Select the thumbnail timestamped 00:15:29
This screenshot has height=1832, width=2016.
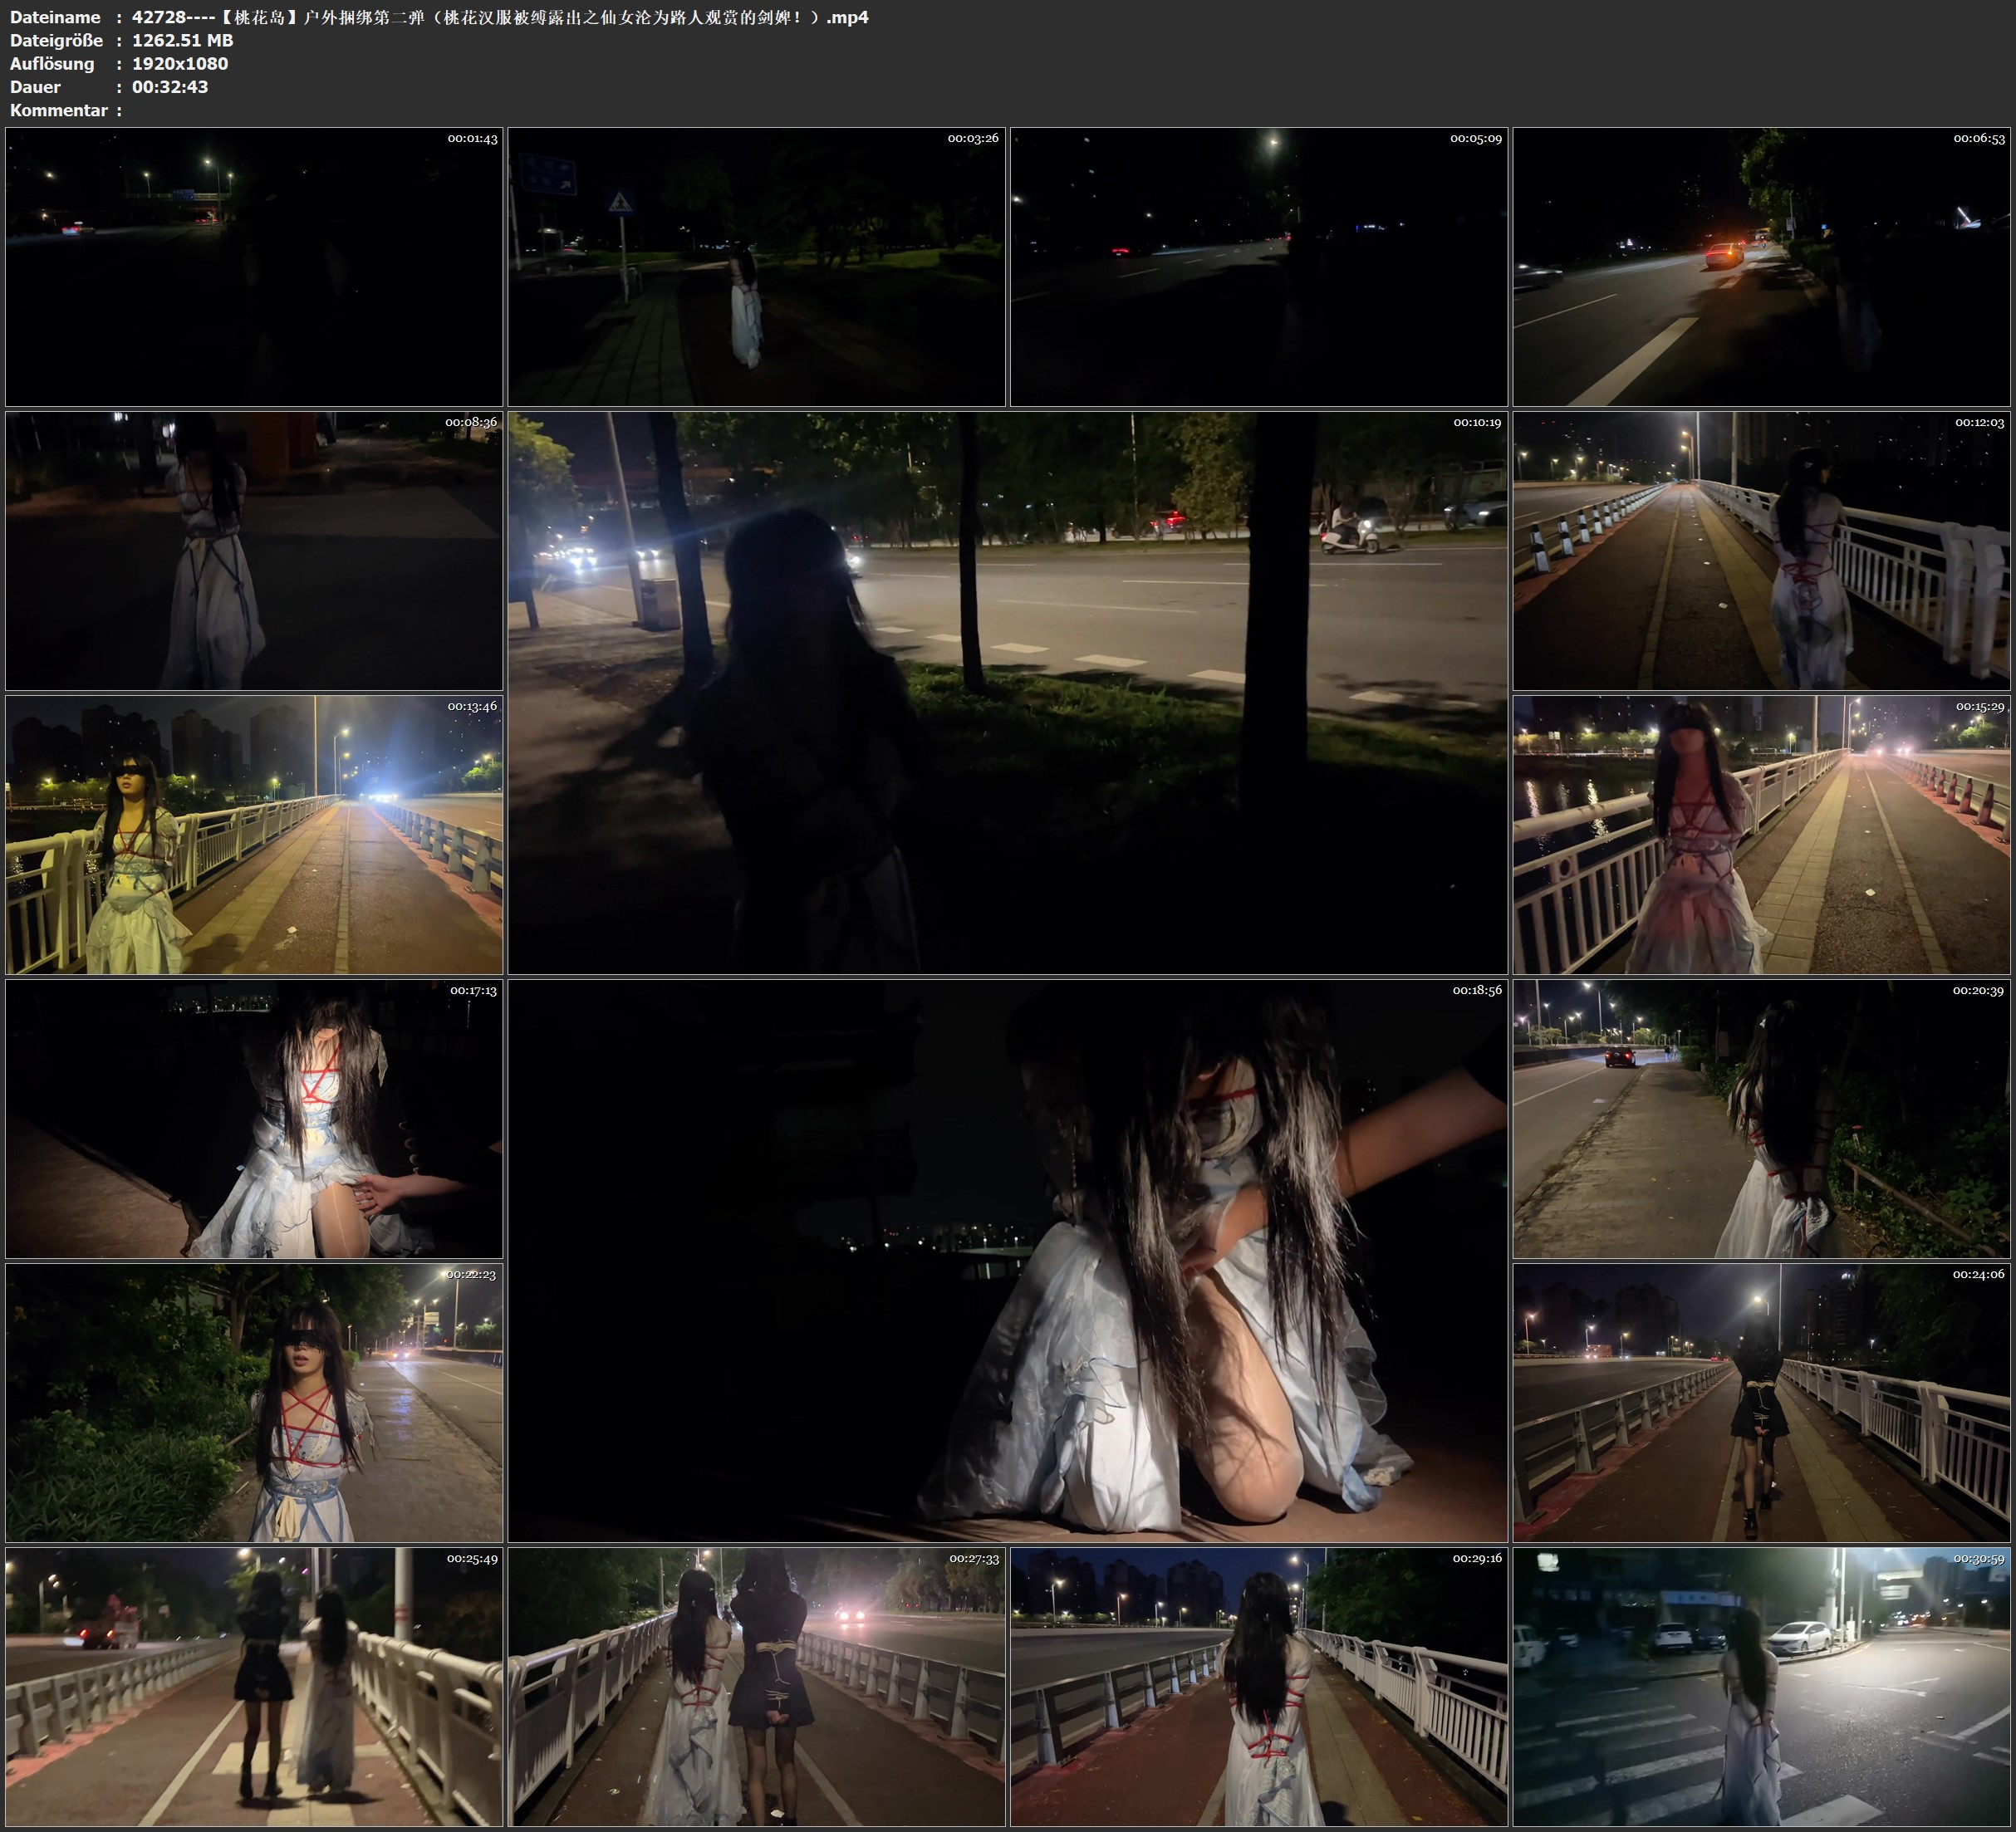click(1762, 835)
